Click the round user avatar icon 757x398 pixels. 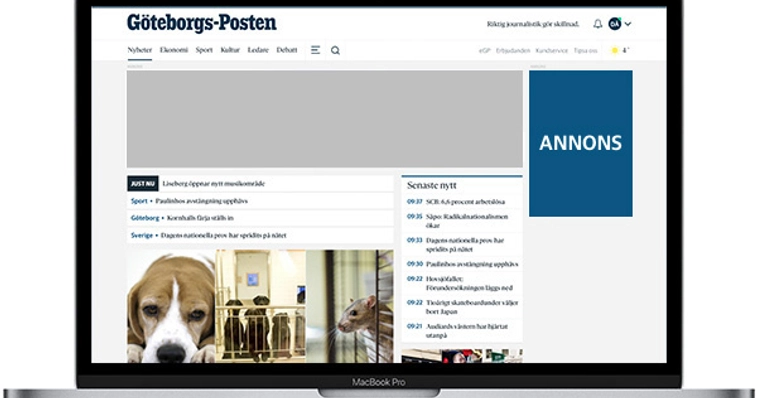pyautogui.click(x=615, y=24)
